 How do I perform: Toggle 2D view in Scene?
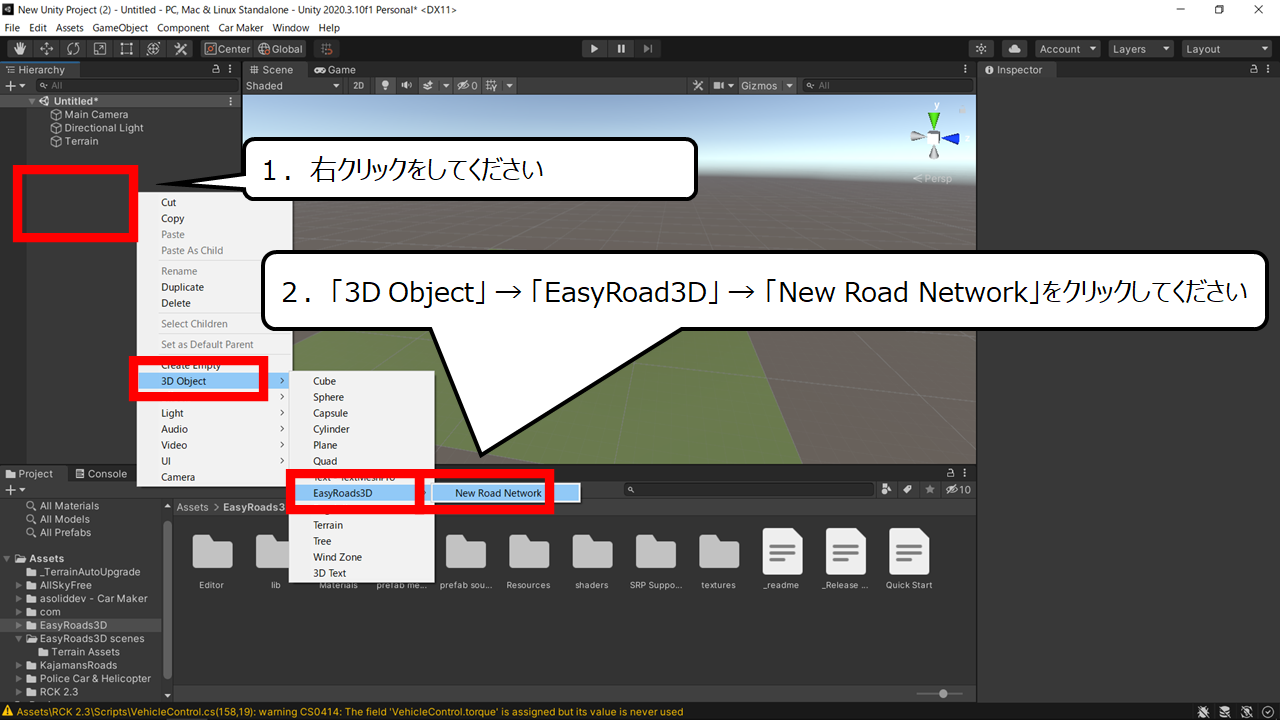(x=358, y=86)
